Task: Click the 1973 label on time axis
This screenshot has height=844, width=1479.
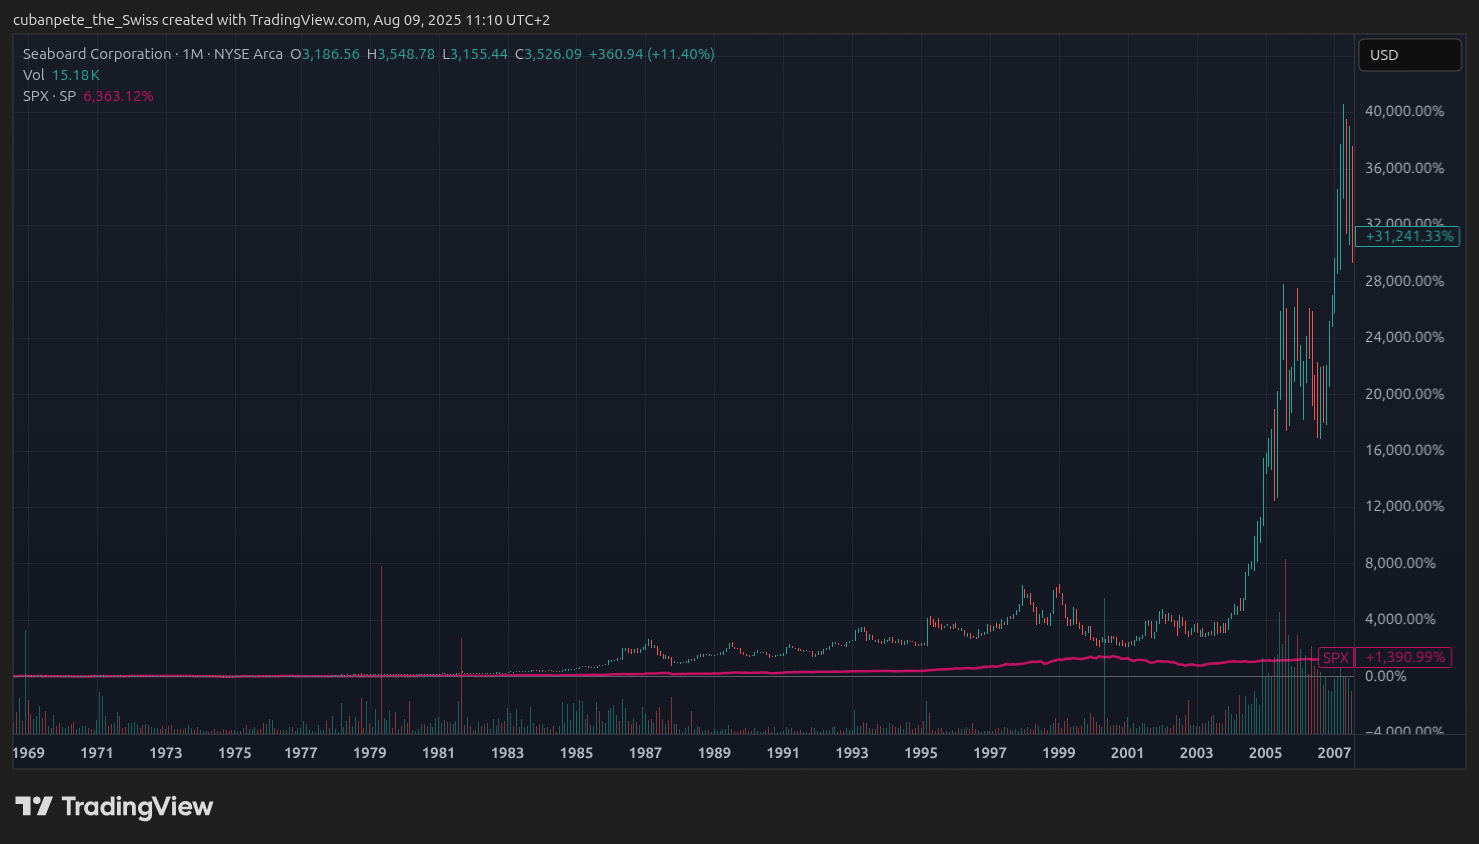Action: click(166, 753)
